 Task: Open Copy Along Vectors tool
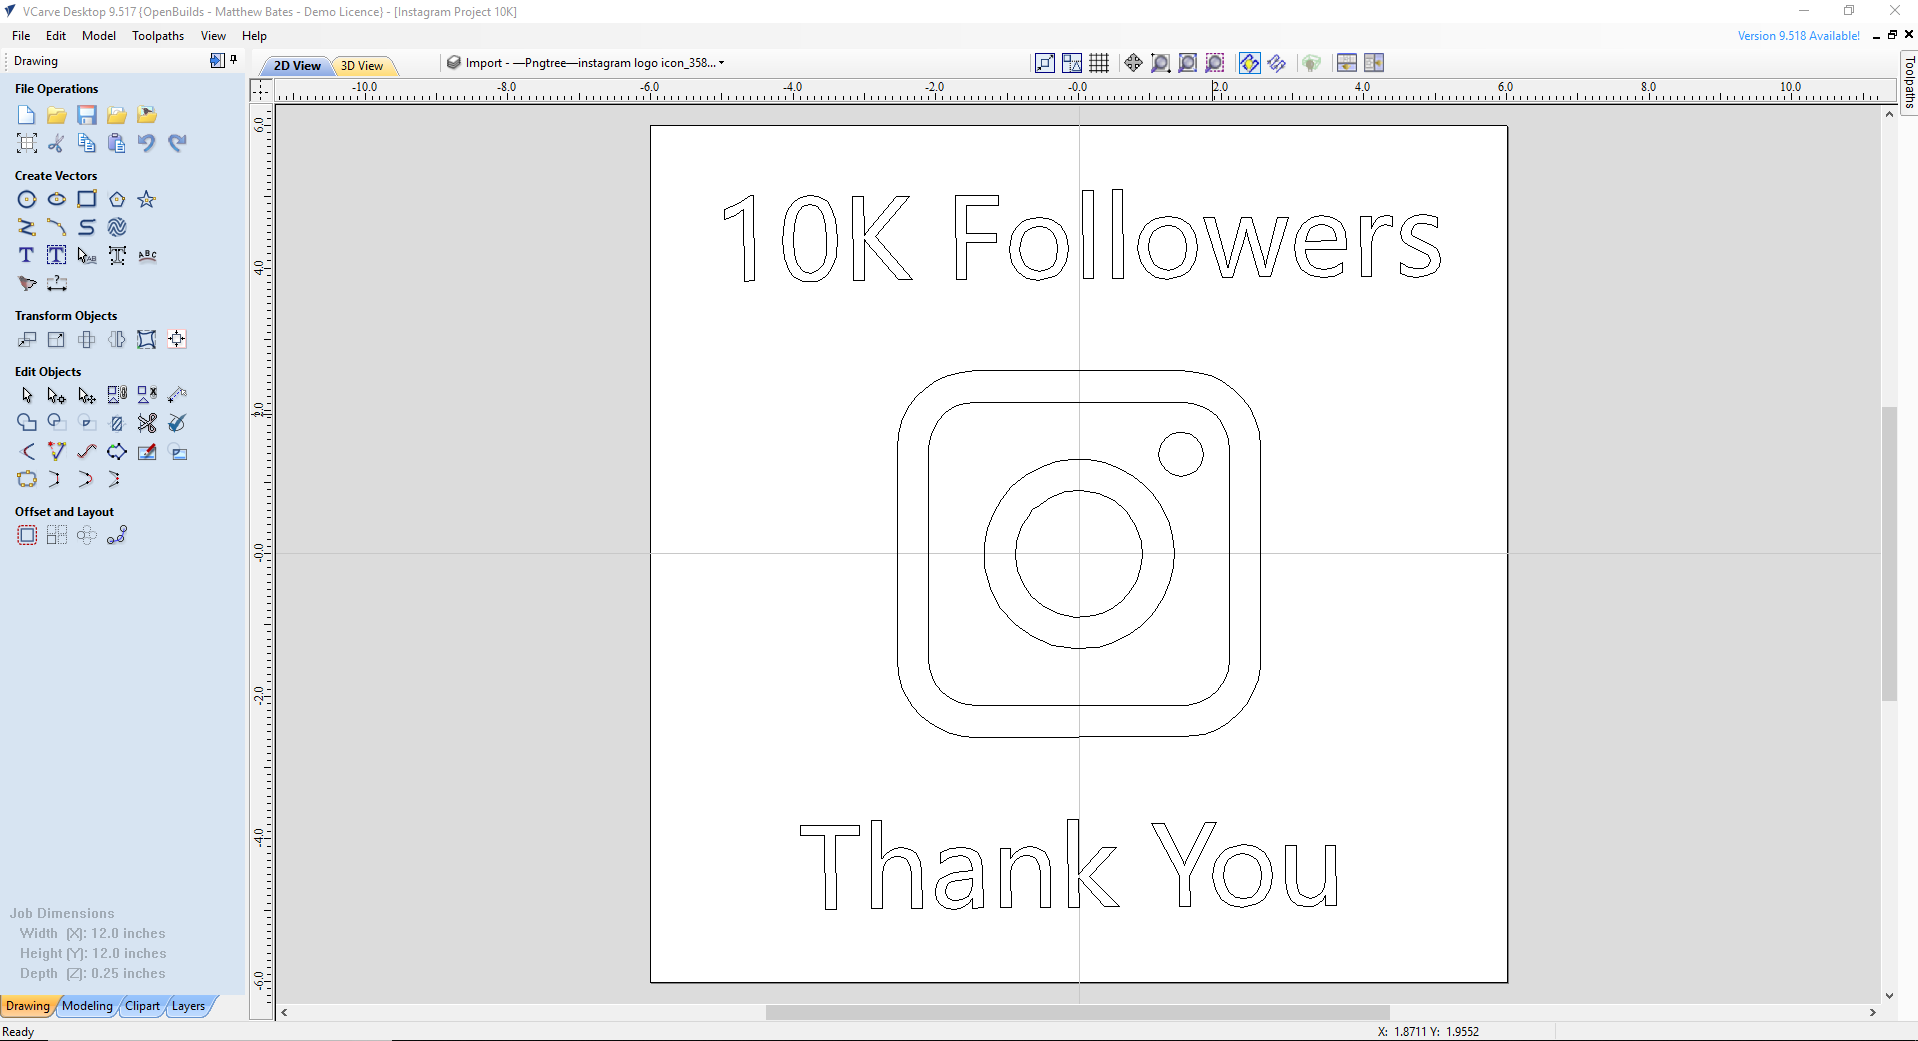(x=117, y=535)
